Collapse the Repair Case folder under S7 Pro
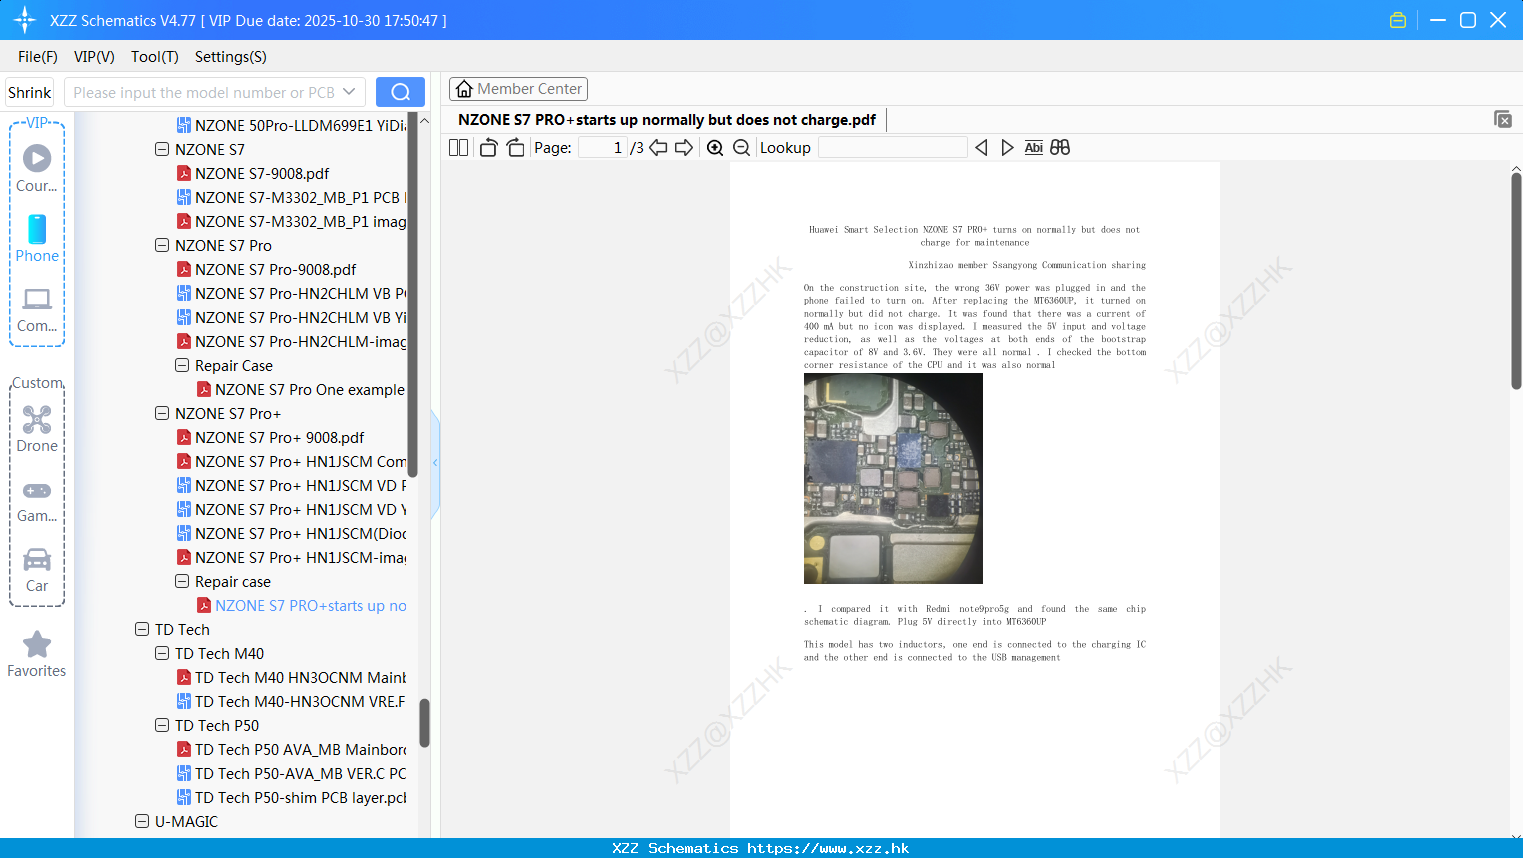1523x858 pixels. click(x=182, y=365)
